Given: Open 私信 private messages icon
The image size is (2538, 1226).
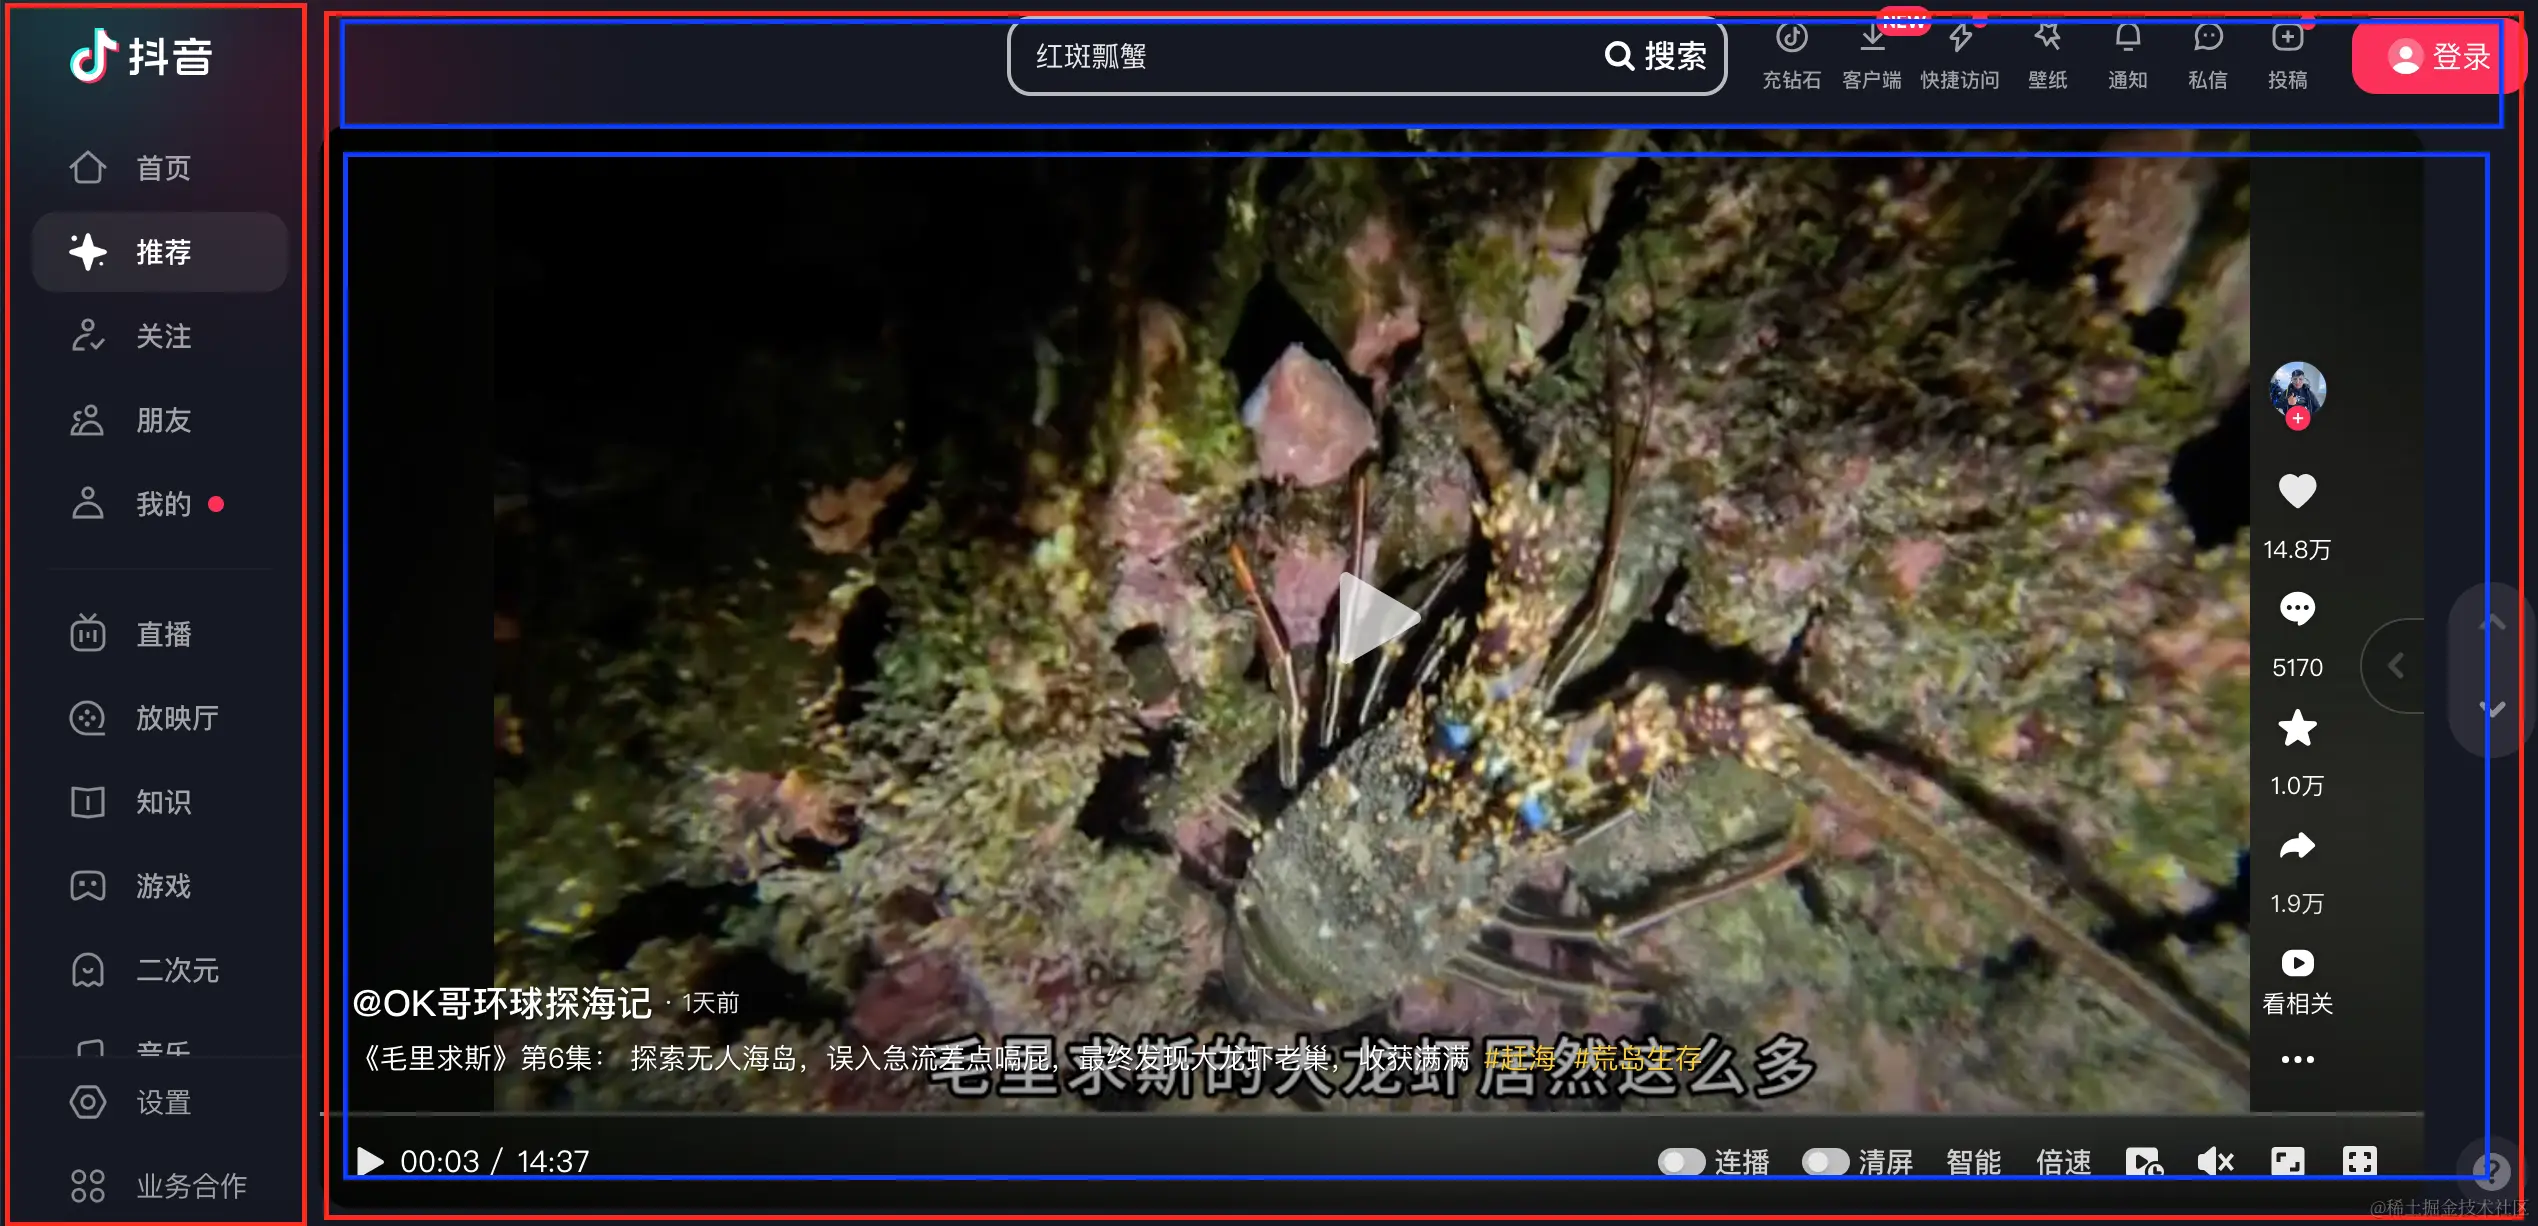Looking at the screenshot, I should pos(2207,40).
